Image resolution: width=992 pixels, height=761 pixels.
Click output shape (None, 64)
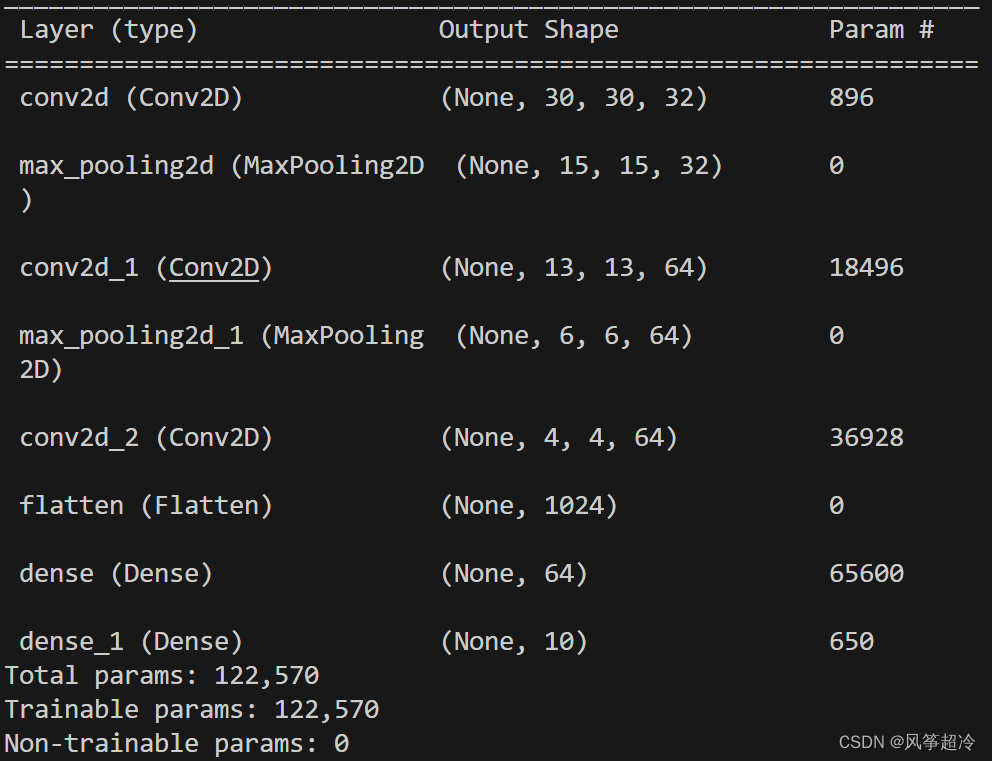coord(514,574)
